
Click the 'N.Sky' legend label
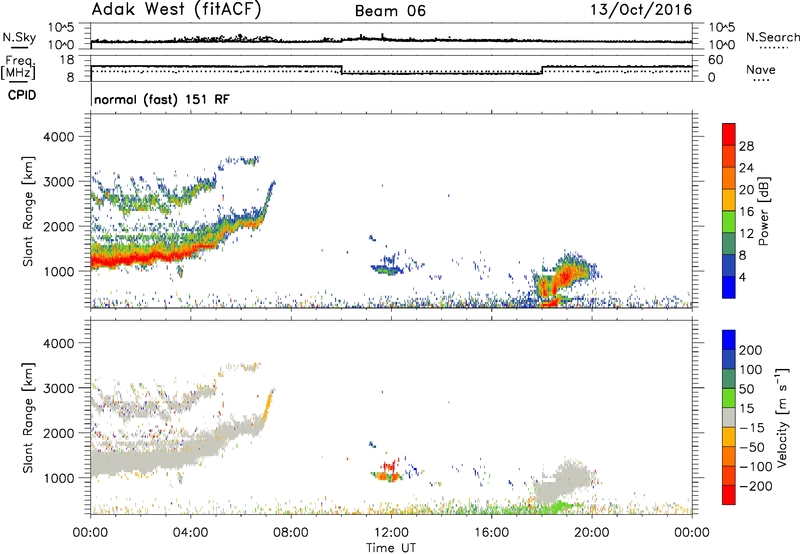pyautogui.click(x=19, y=37)
